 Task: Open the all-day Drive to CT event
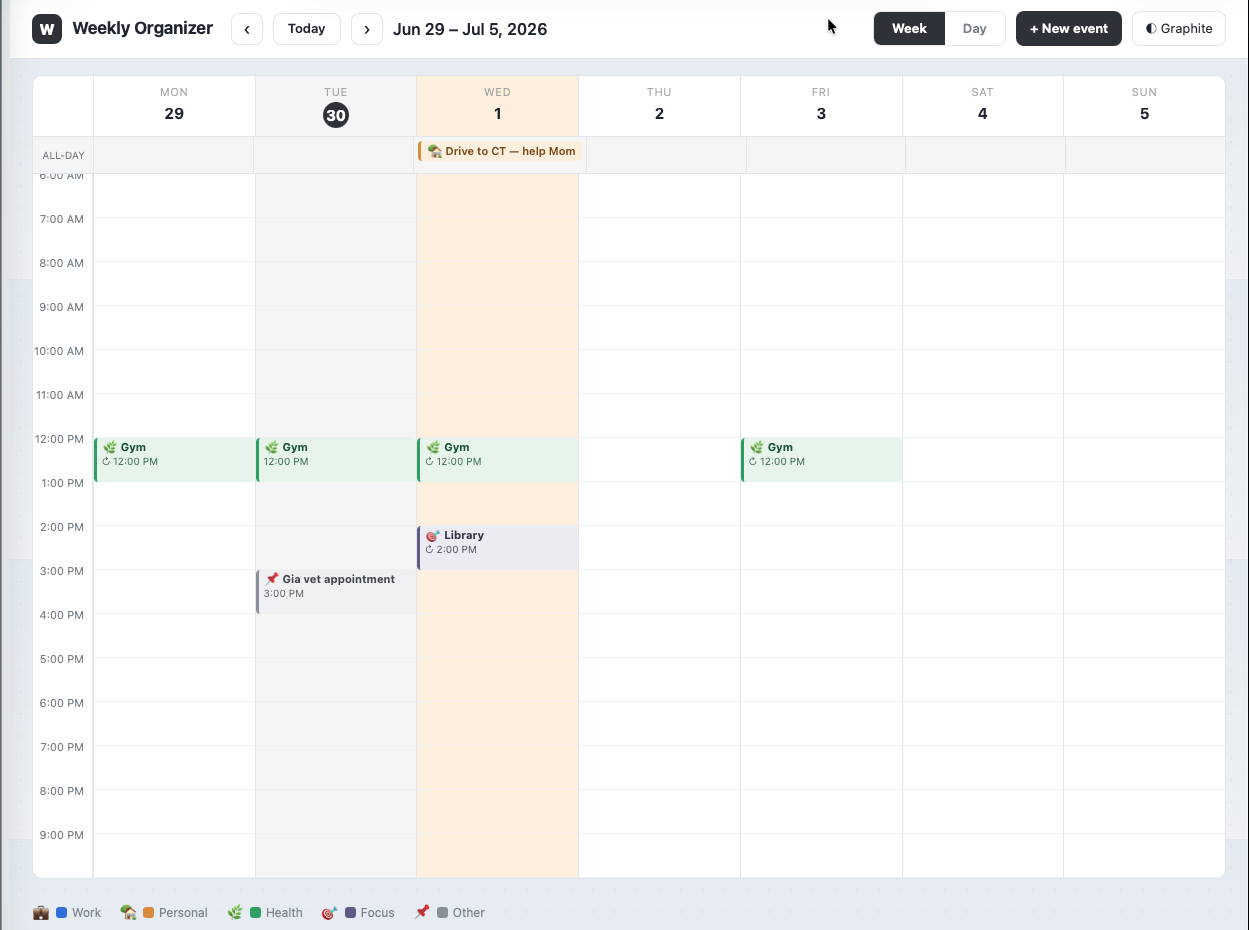pos(500,151)
